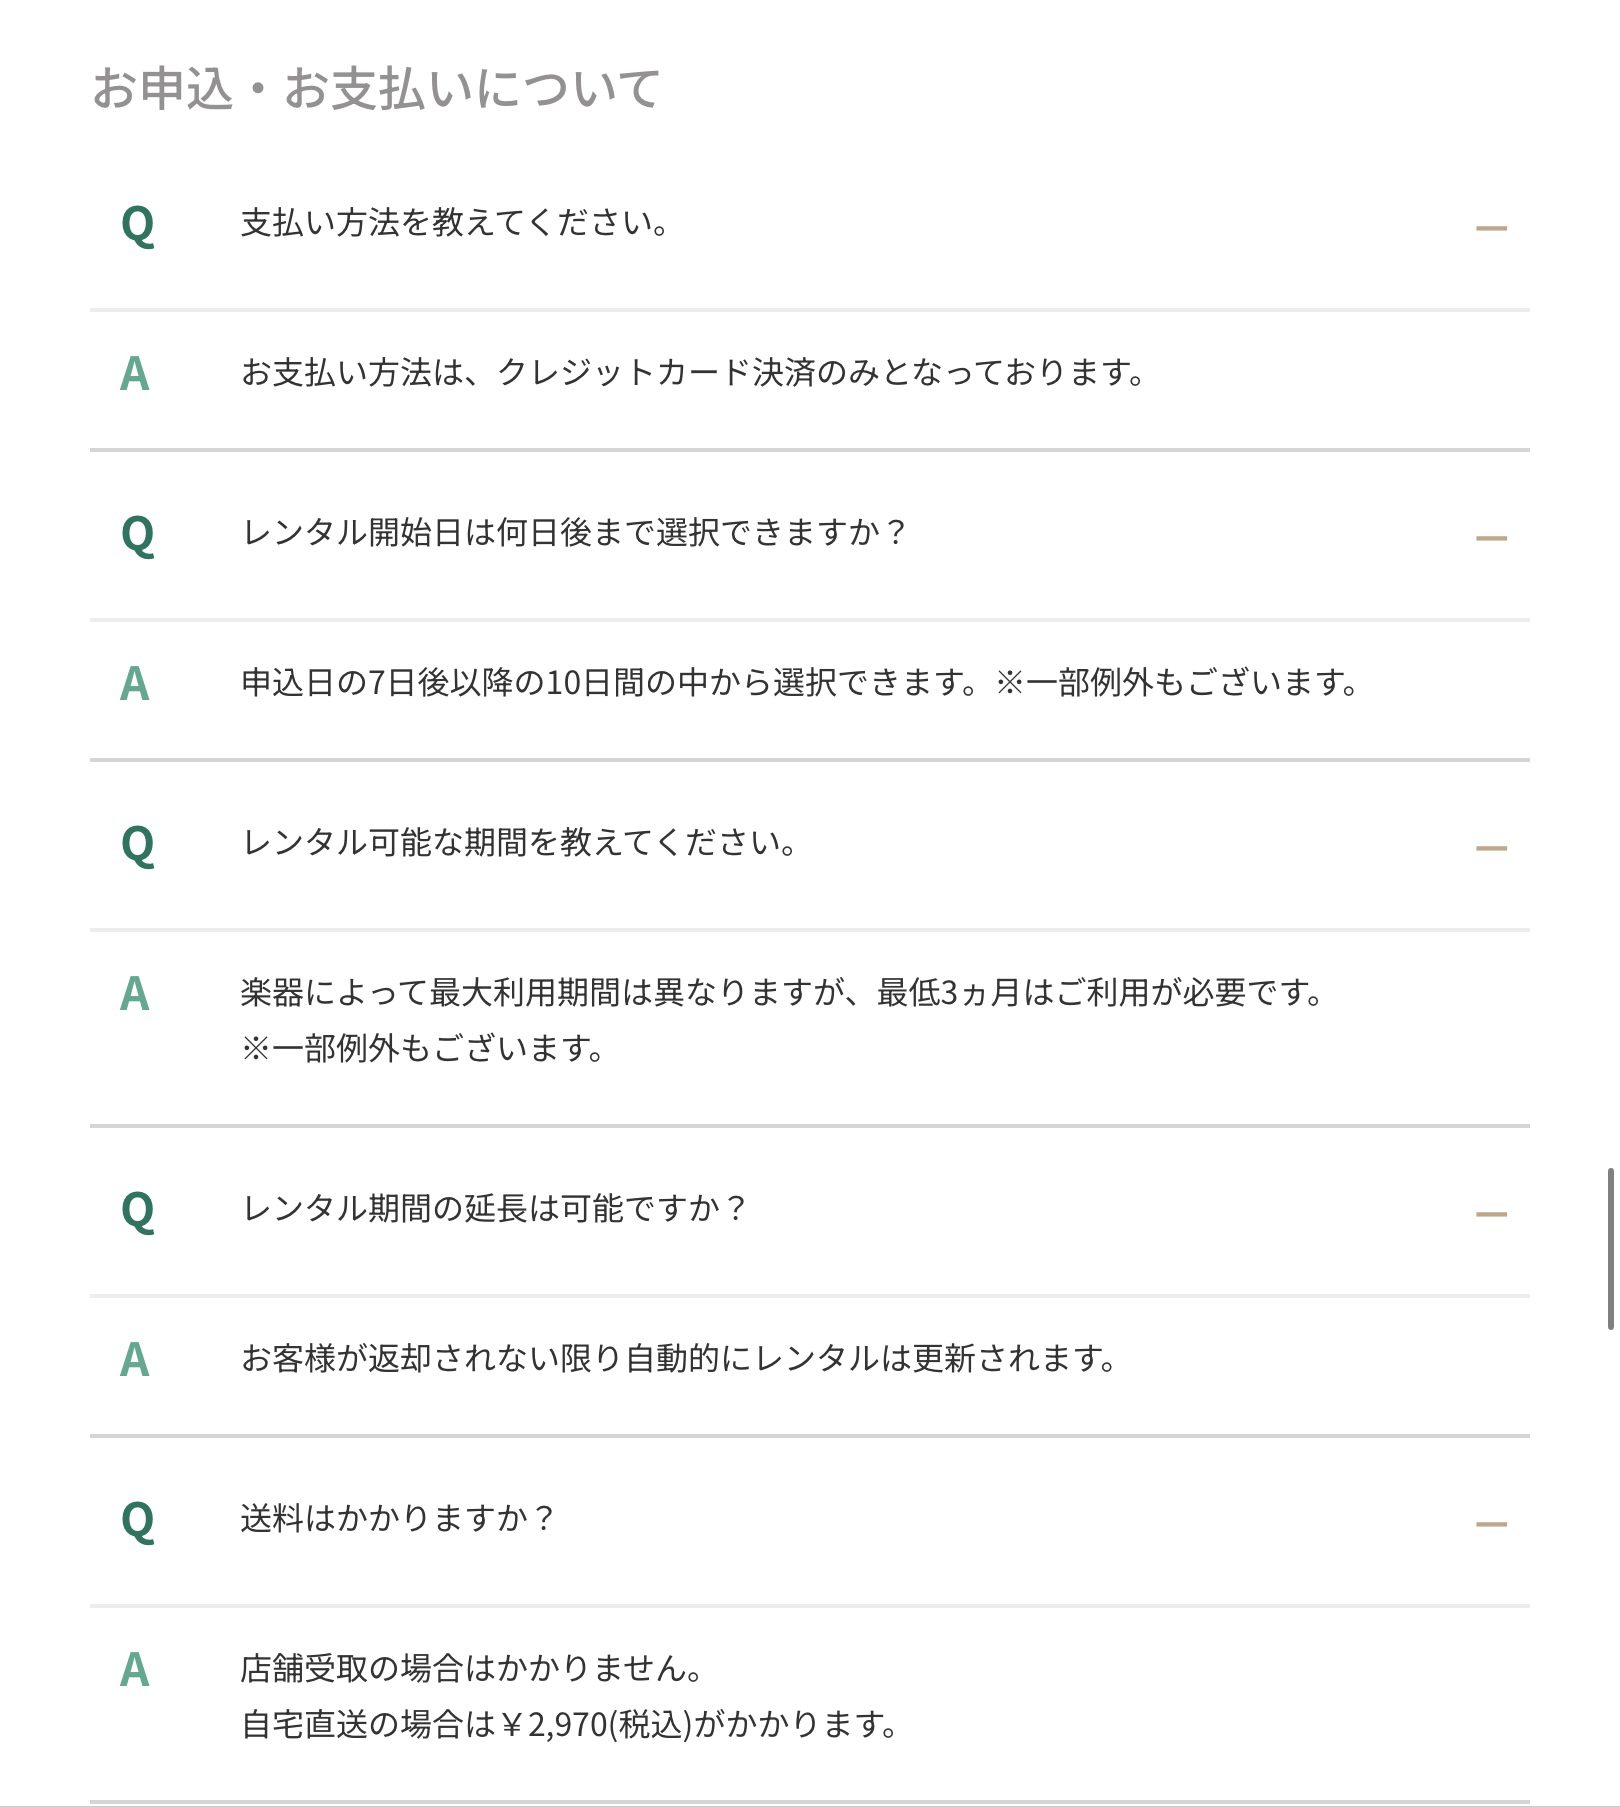The height and width of the screenshot is (1807, 1620).
Task: Click the question text レンタル可能な期間を教えてください
Action: click(x=519, y=843)
